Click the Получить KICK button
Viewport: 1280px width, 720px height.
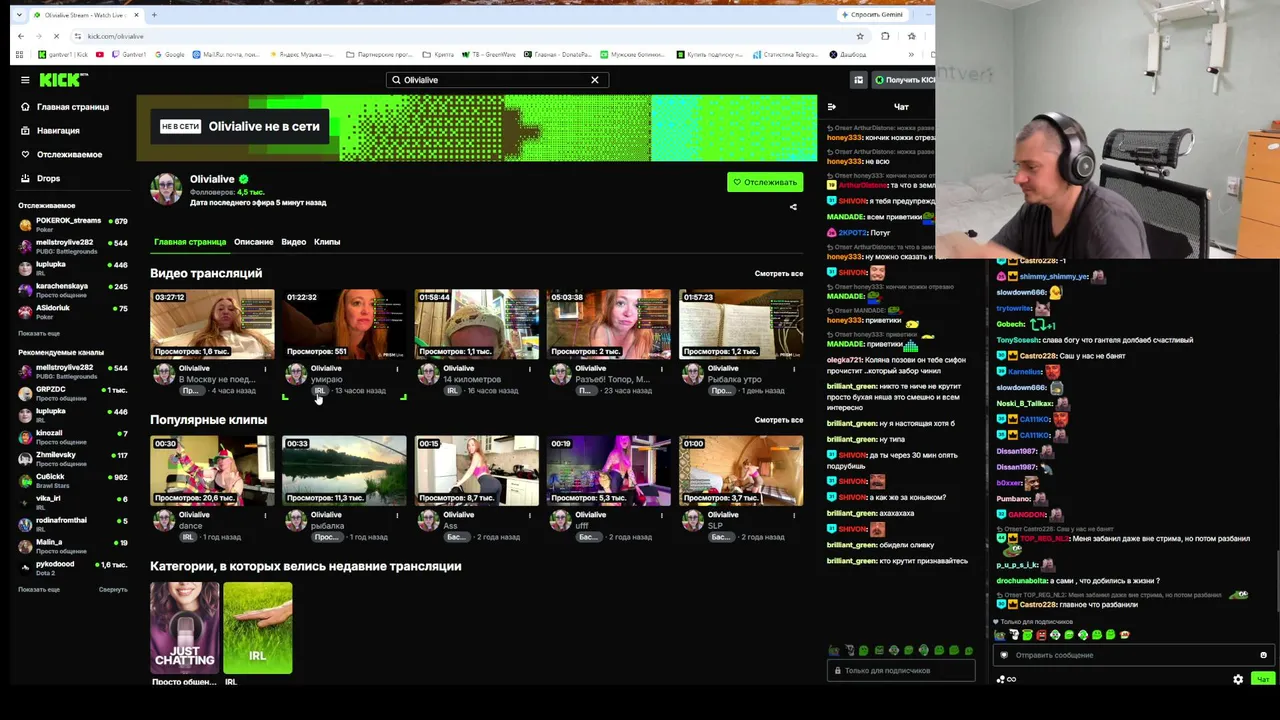point(905,80)
